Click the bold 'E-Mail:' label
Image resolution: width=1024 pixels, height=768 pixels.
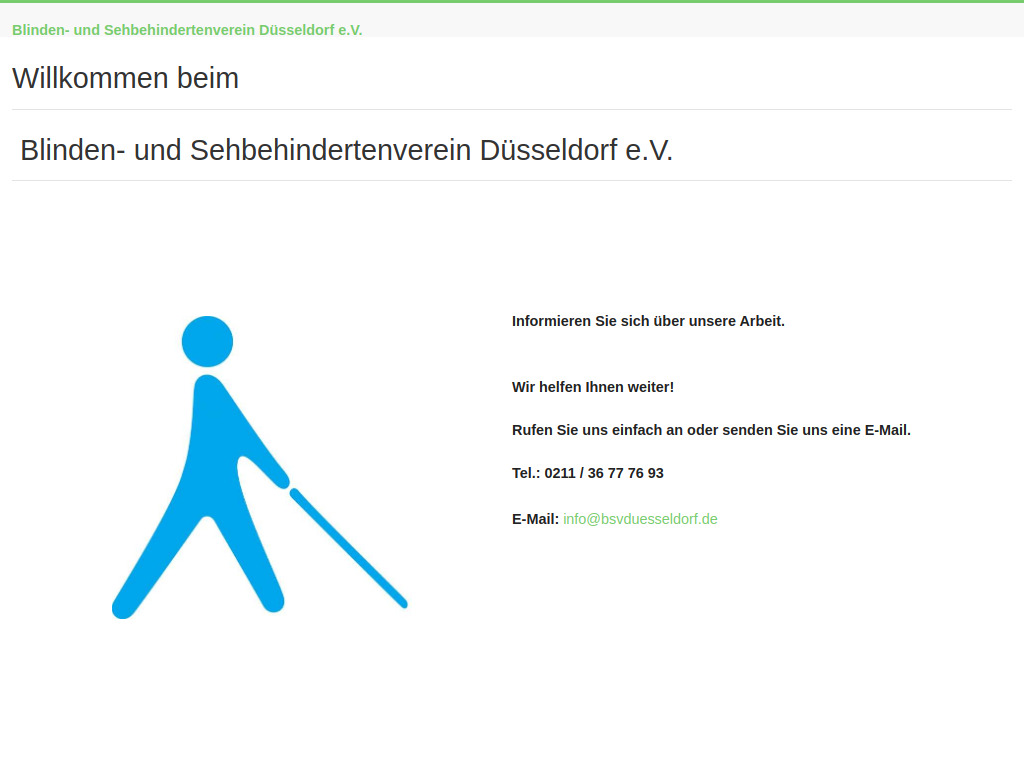click(x=534, y=518)
